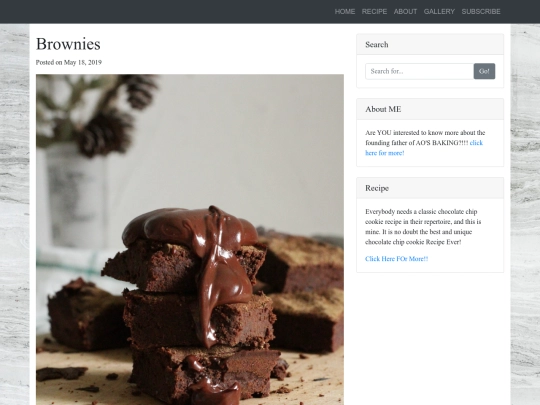The width and height of the screenshot is (540, 405).
Task: Click the 'Posted on May 18, 2019' text
Action: (69, 62)
